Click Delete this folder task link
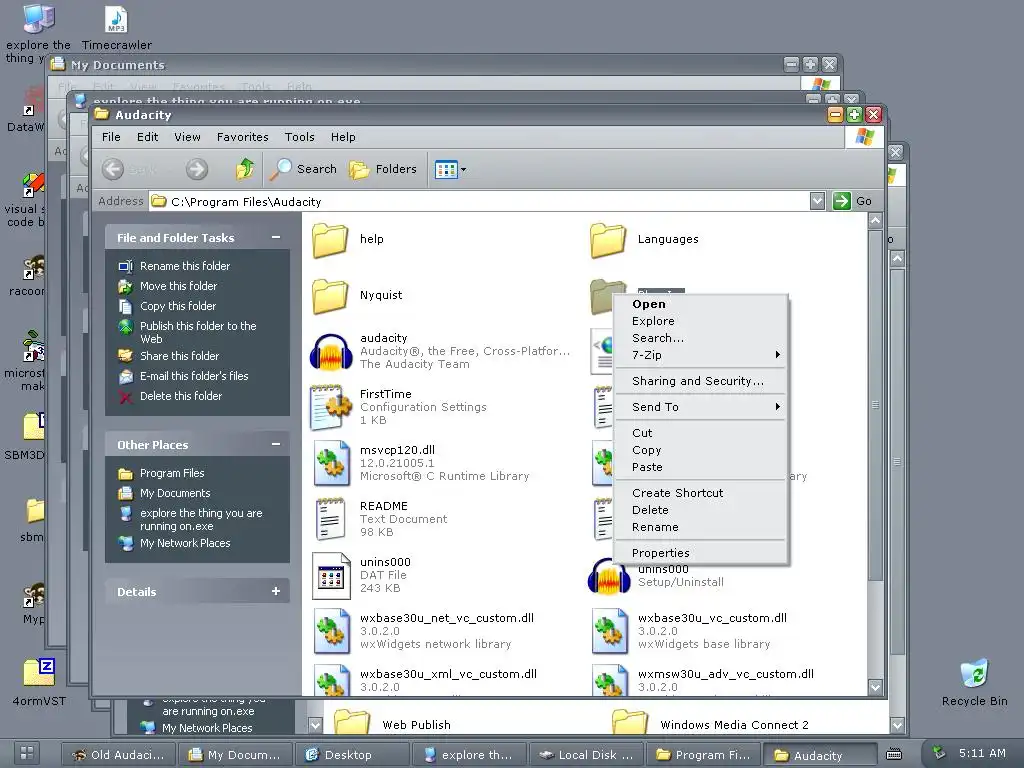The width and height of the screenshot is (1024, 768). (181, 396)
